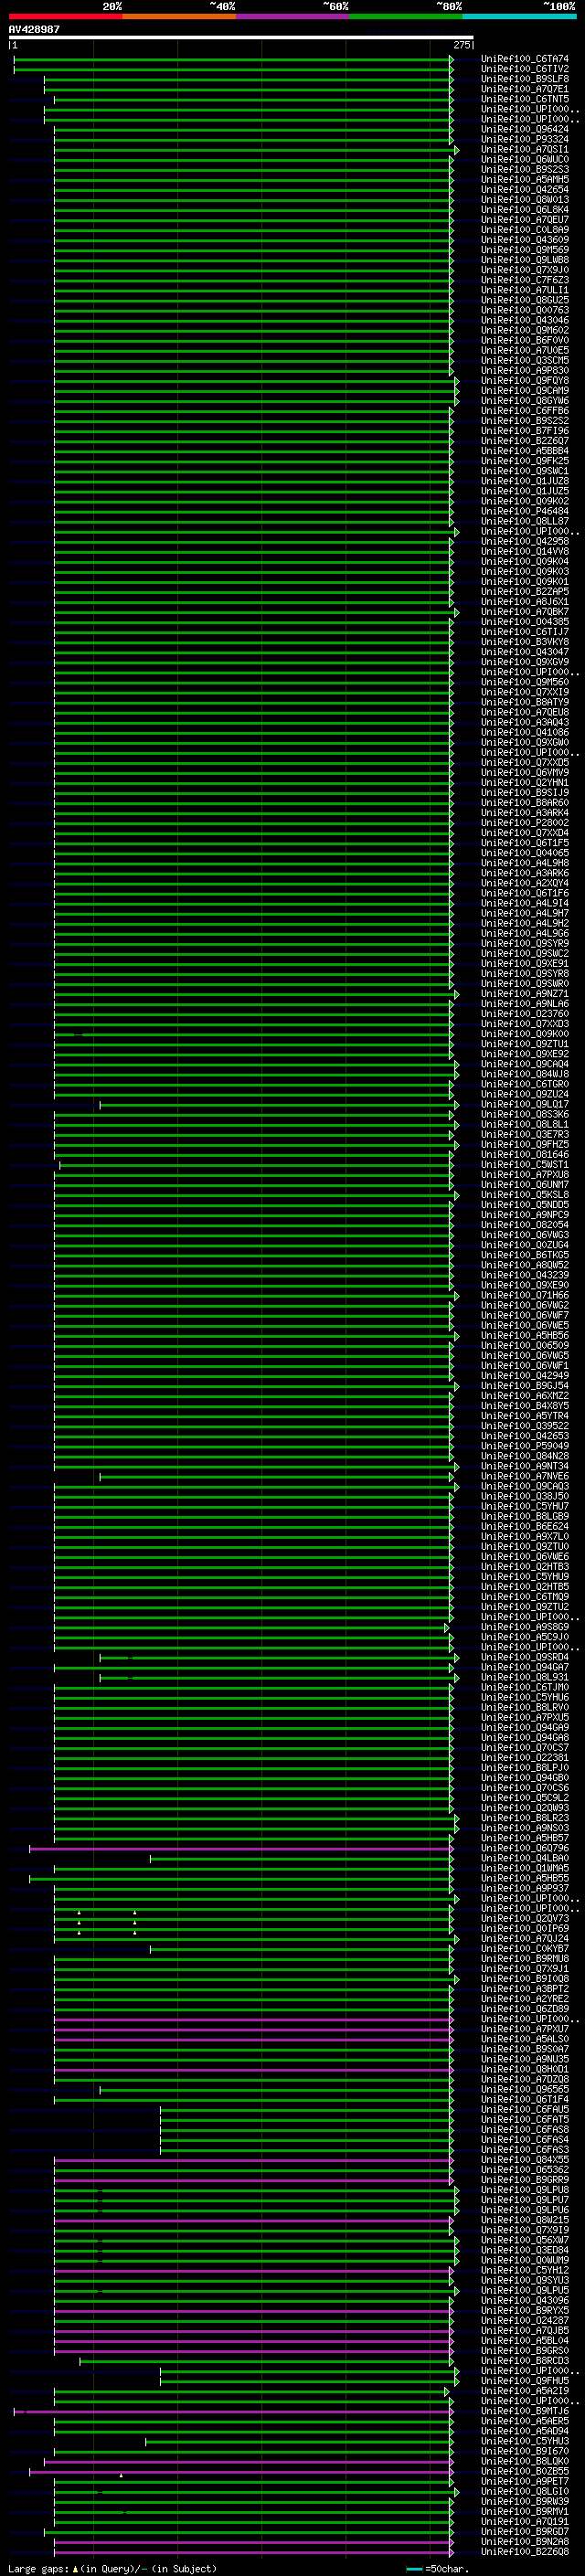Select the UniRef100_A5A2I9 entry
The height and width of the screenshot is (2576, 585).
(525, 2391)
